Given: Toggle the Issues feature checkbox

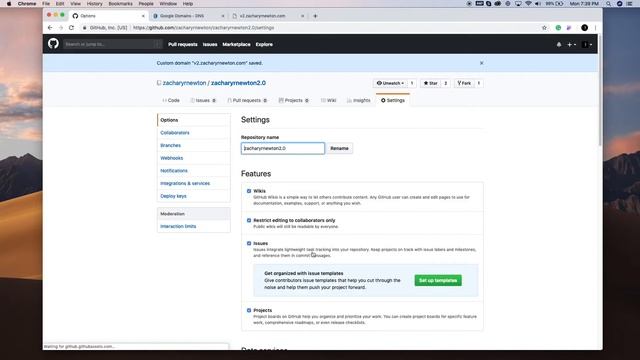Looking at the screenshot, I should click(249, 243).
